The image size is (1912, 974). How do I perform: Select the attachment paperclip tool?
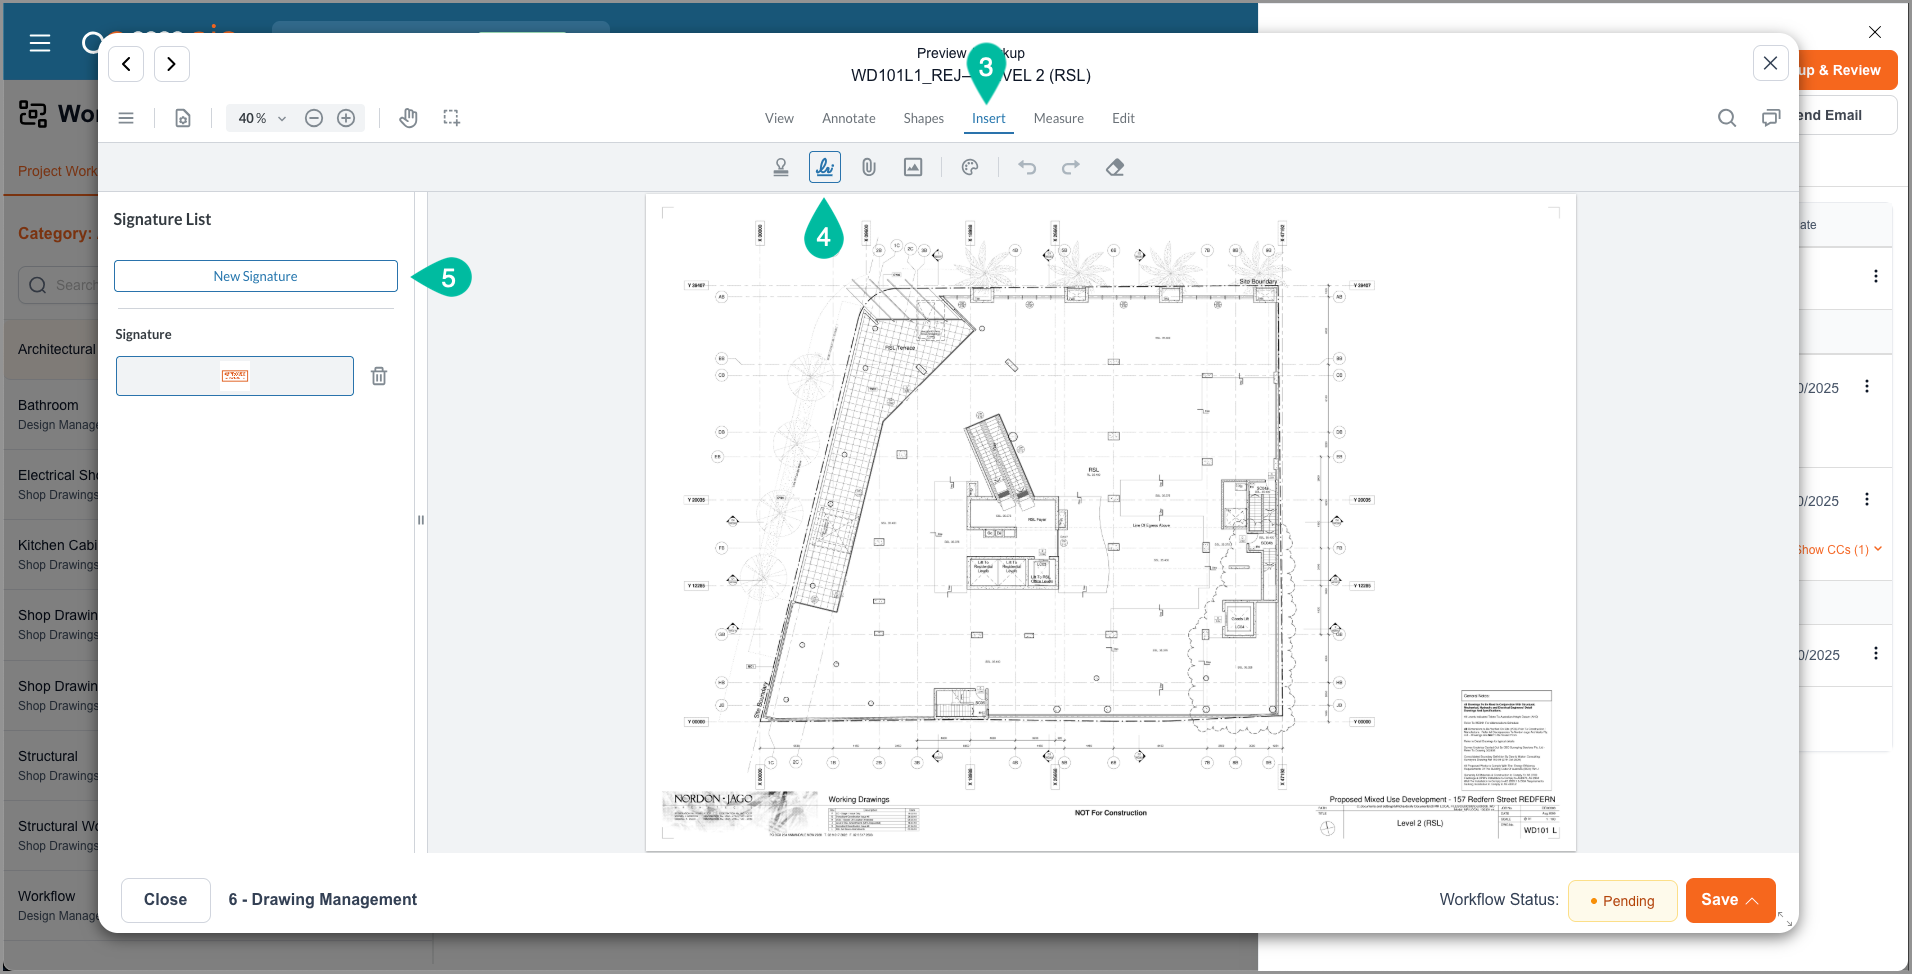coord(869,168)
